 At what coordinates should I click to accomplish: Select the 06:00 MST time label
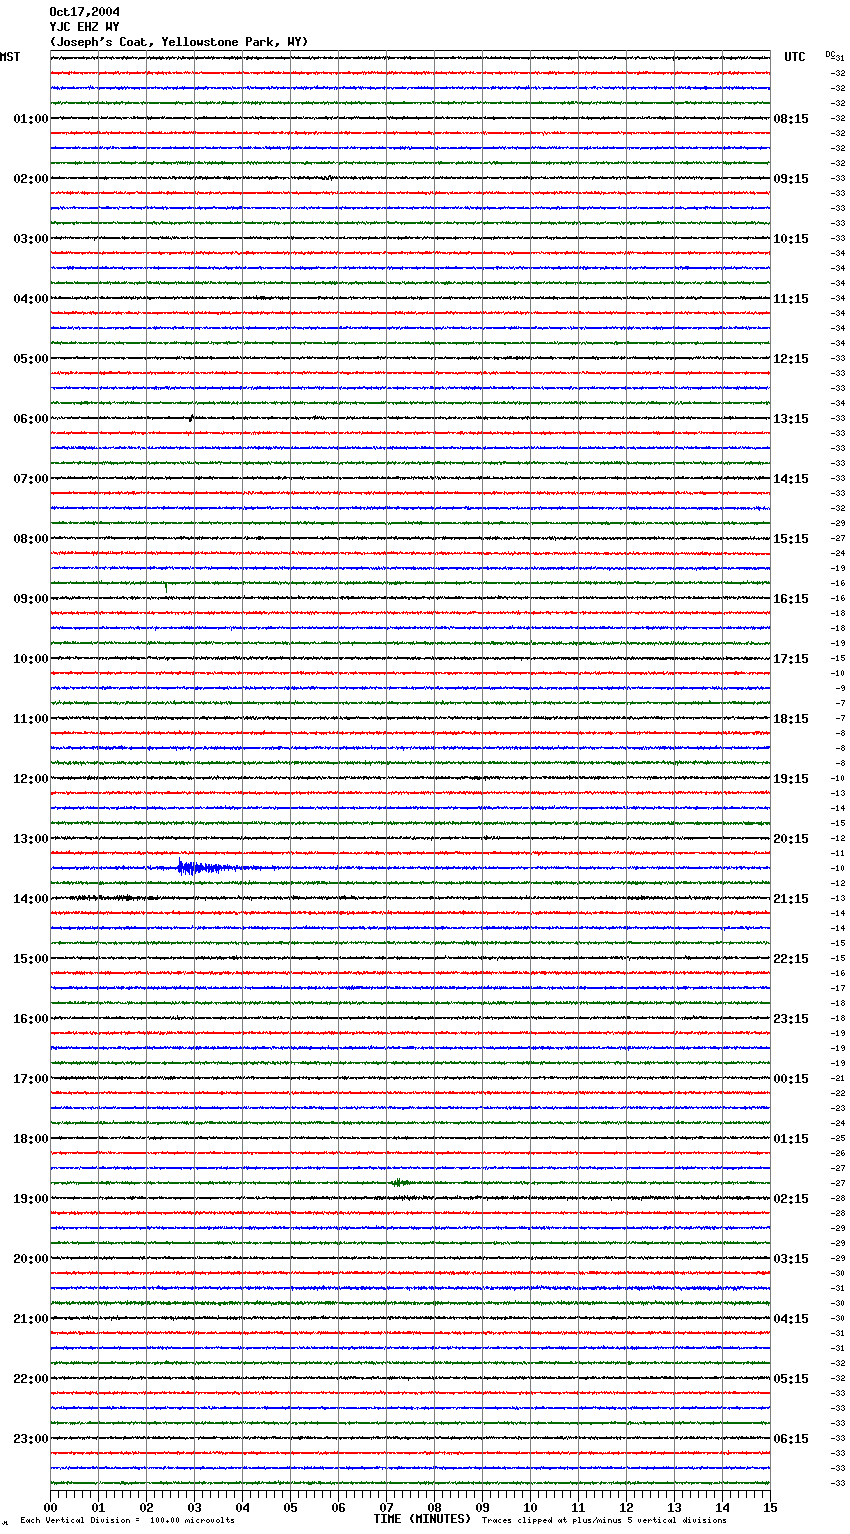(x=30, y=419)
